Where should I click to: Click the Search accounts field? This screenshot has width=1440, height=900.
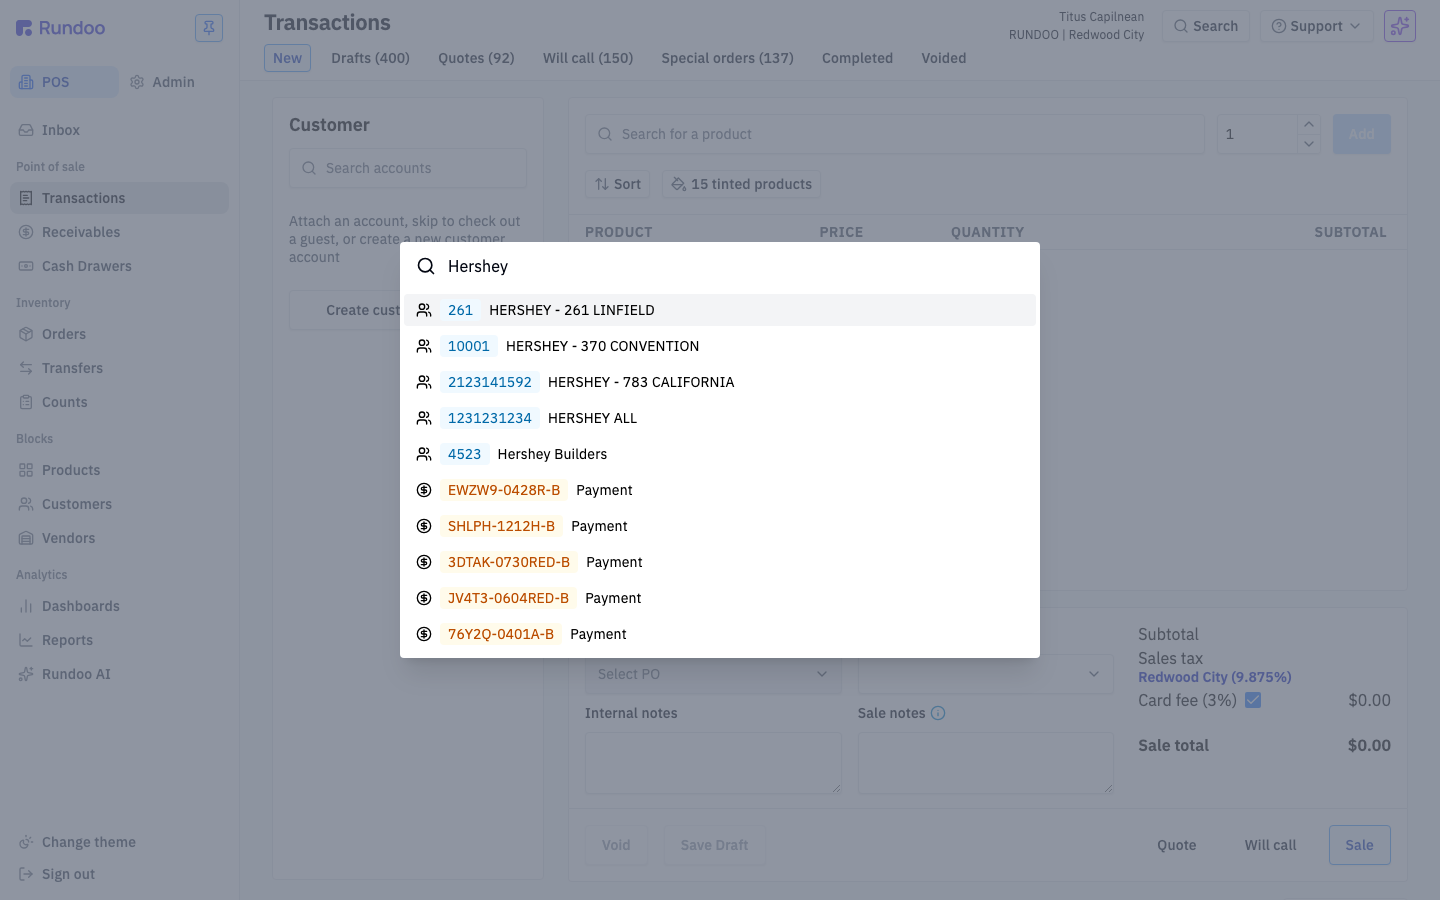pyautogui.click(x=408, y=168)
